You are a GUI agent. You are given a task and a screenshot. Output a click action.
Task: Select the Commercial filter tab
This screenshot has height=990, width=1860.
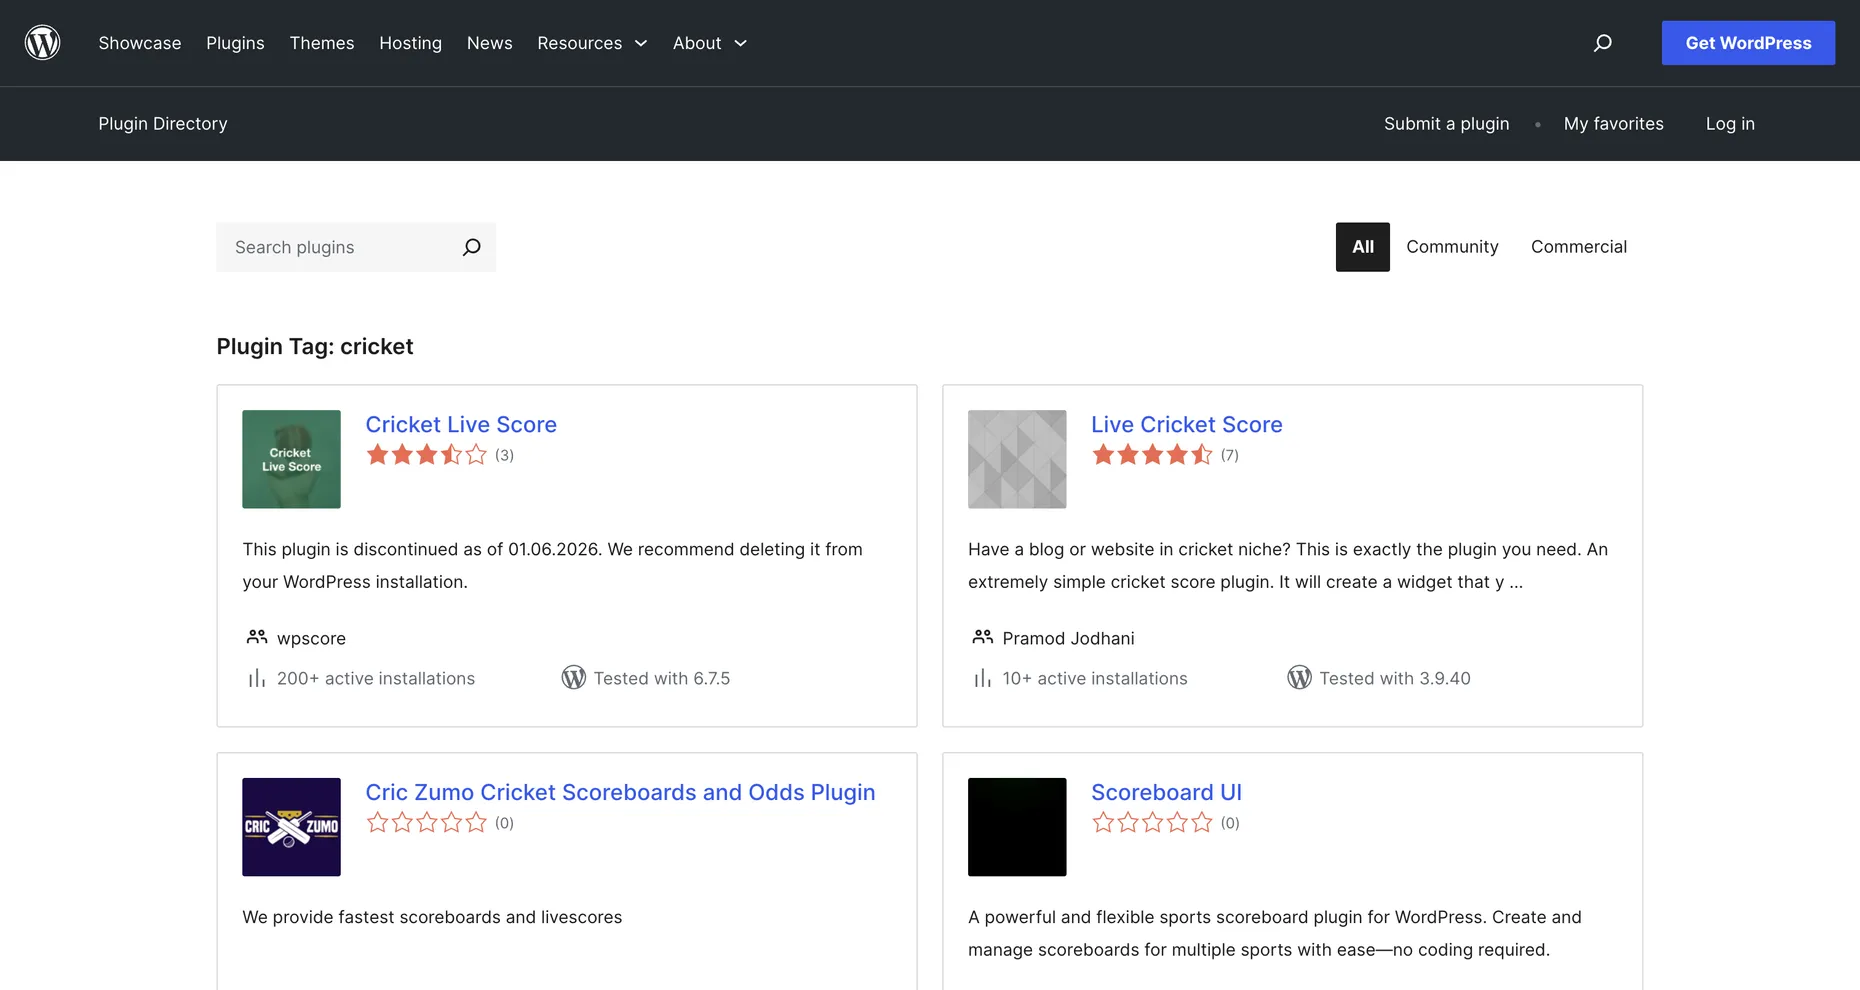pyautogui.click(x=1579, y=247)
